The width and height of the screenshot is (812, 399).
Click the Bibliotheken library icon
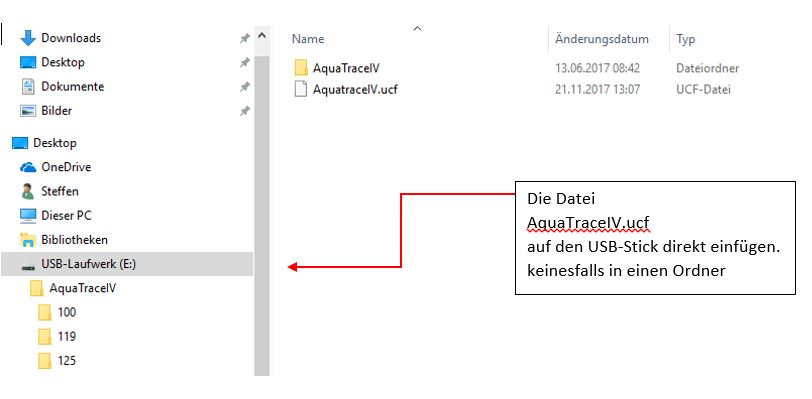28,239
